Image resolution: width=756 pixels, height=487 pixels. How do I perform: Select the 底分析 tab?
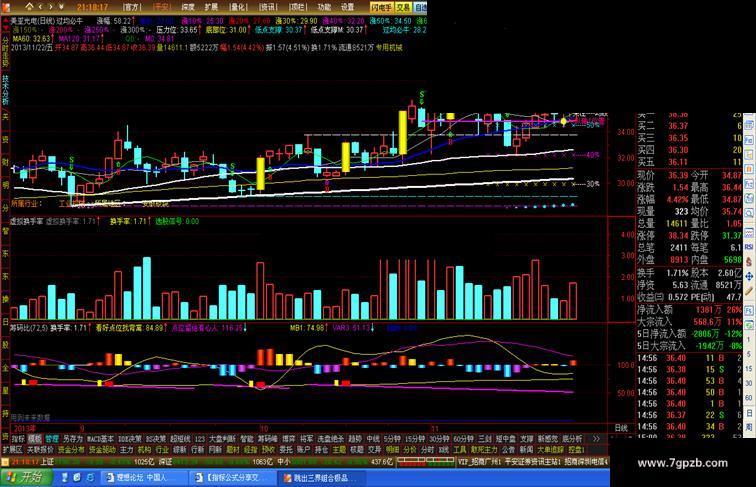[572, 439]
